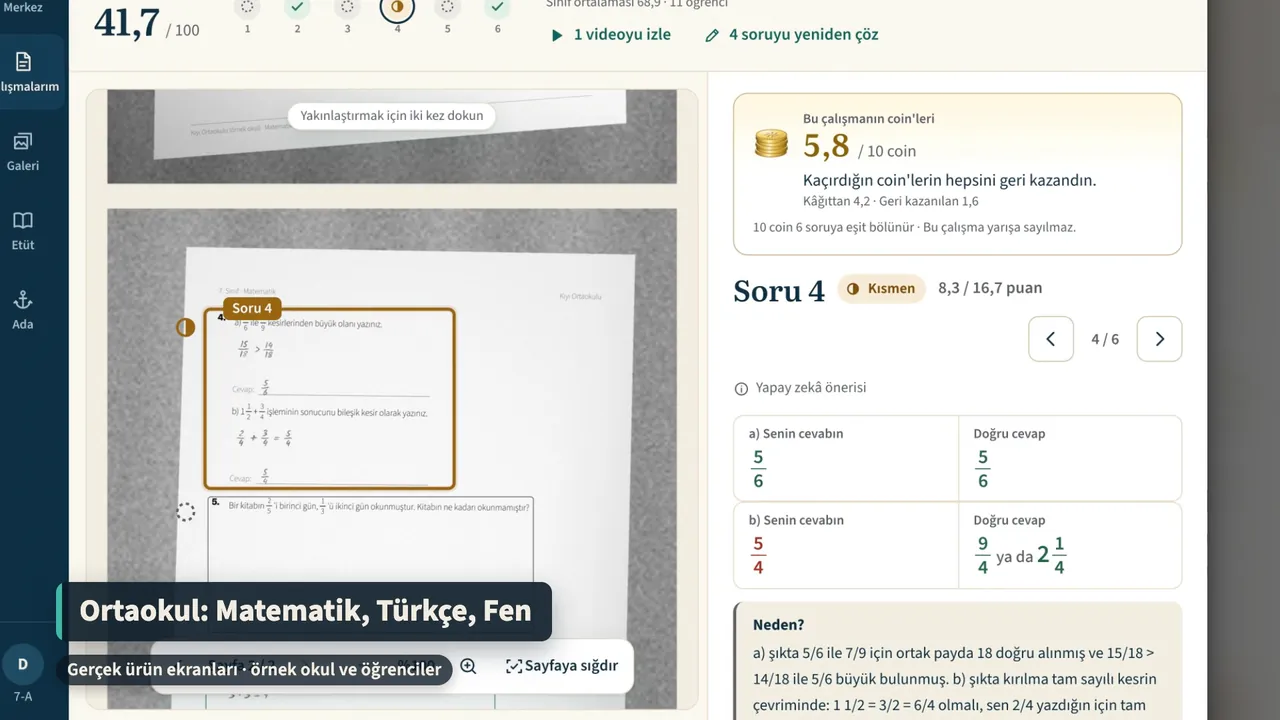Open the Galeri section
Screen dimensions: 1280x720
pos(23,151)
